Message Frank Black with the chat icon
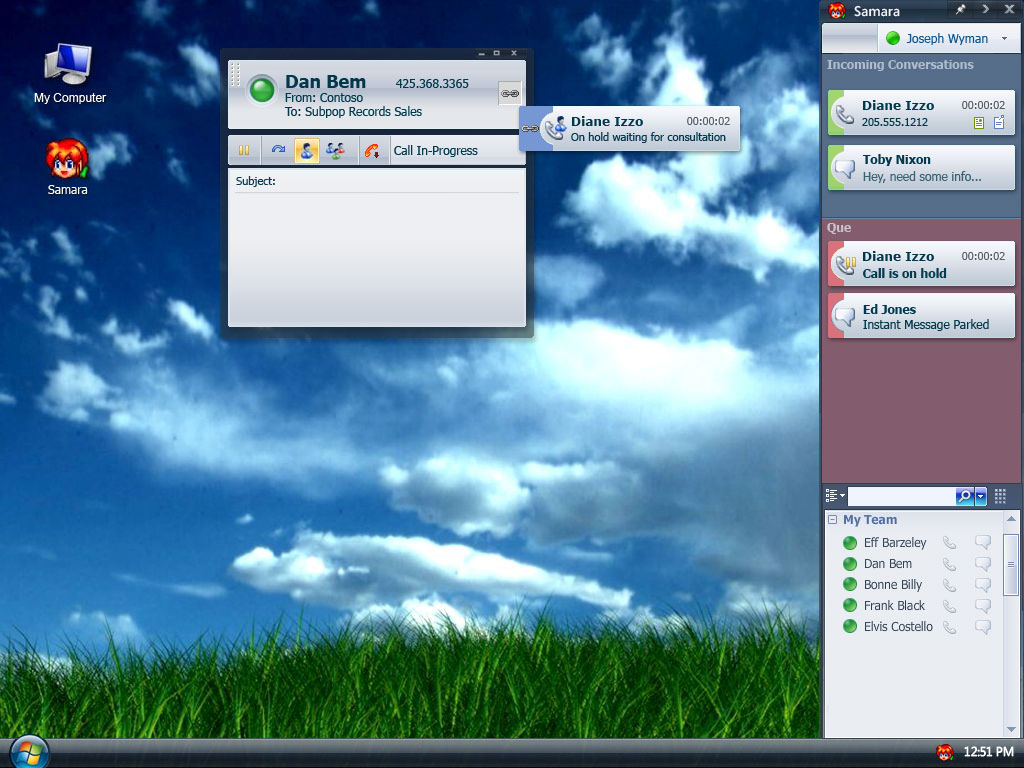This screenshot has height=768, width=1024. [x=983, y=605]
